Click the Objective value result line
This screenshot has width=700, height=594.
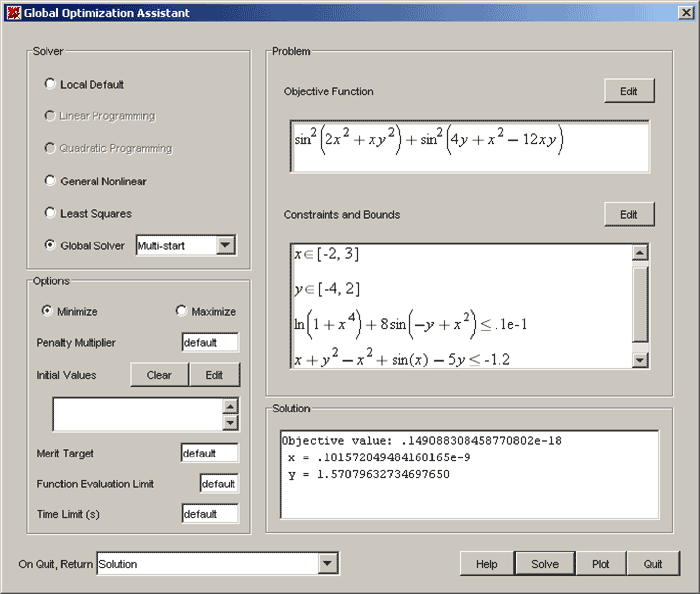point(421,441)
